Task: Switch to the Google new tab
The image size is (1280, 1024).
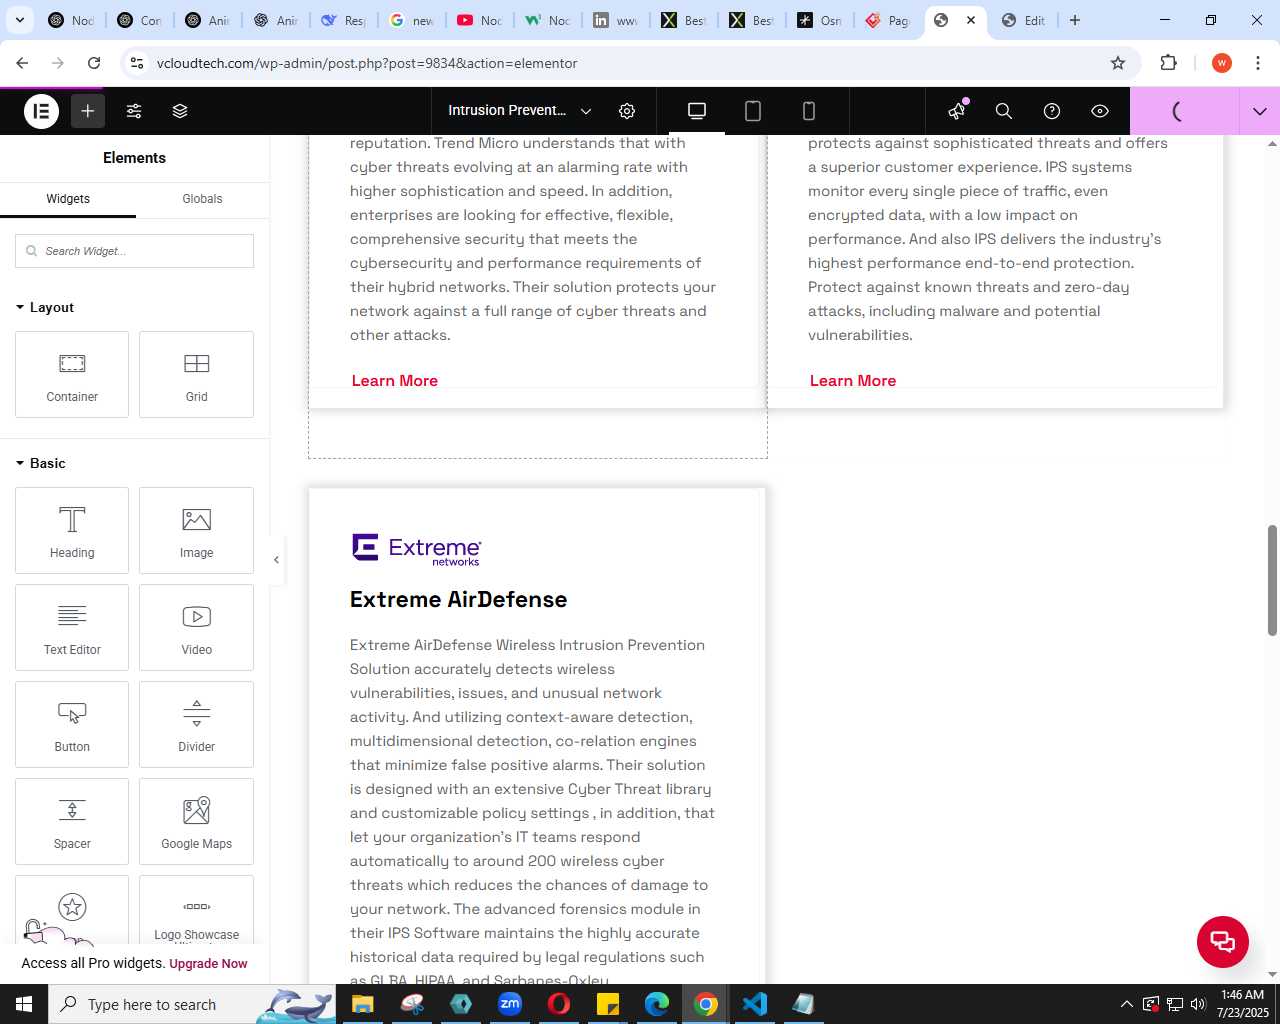Action: pos(410,20)
